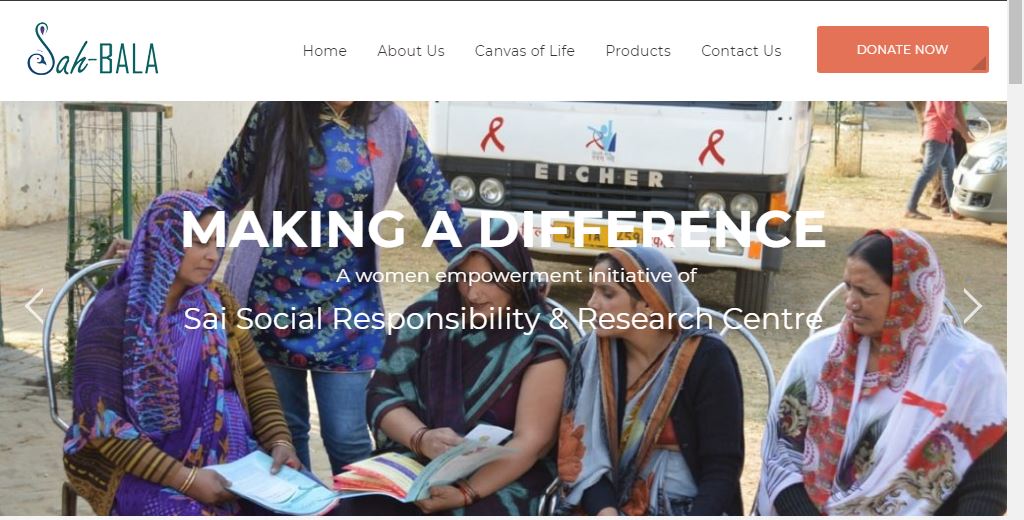Click the Sai Social Responsibility & Research Centre text

pos(503,319)
